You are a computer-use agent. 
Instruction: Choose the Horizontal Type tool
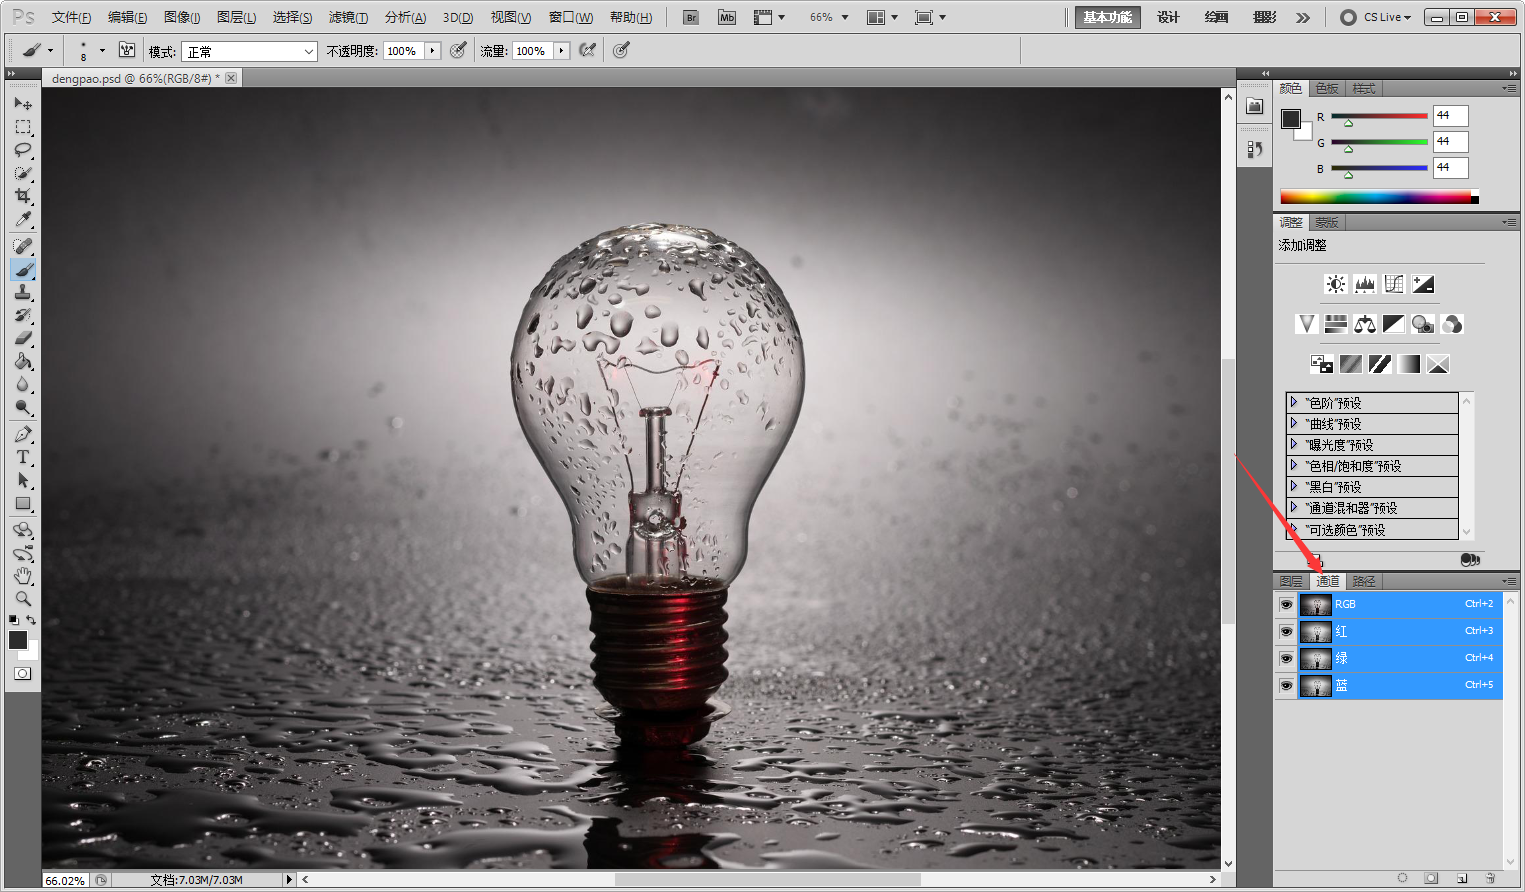point(23,457)
